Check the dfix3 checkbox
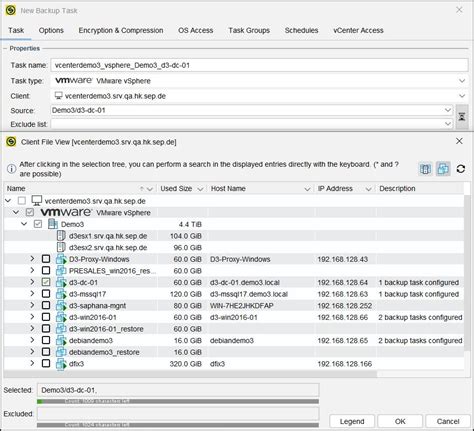The width and height of the screenshot is (474, 431). [x=46, y=364]
